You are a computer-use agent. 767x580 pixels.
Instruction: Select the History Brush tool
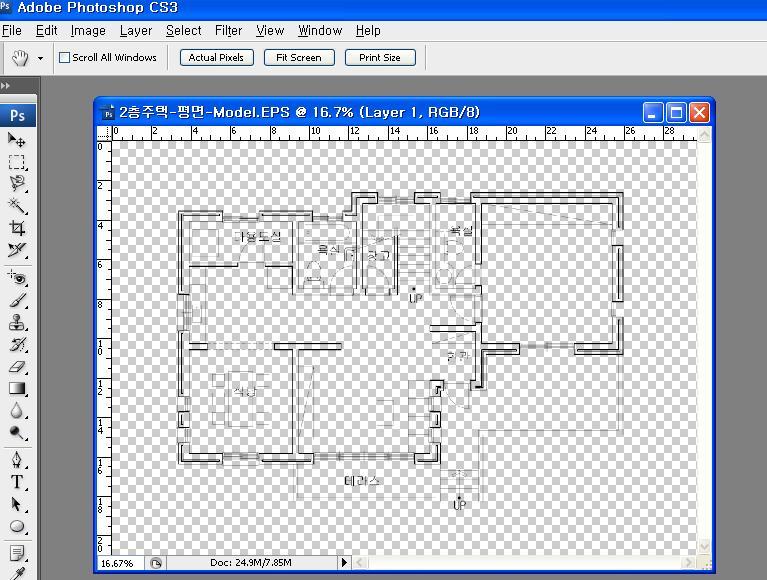pos(17,344)
